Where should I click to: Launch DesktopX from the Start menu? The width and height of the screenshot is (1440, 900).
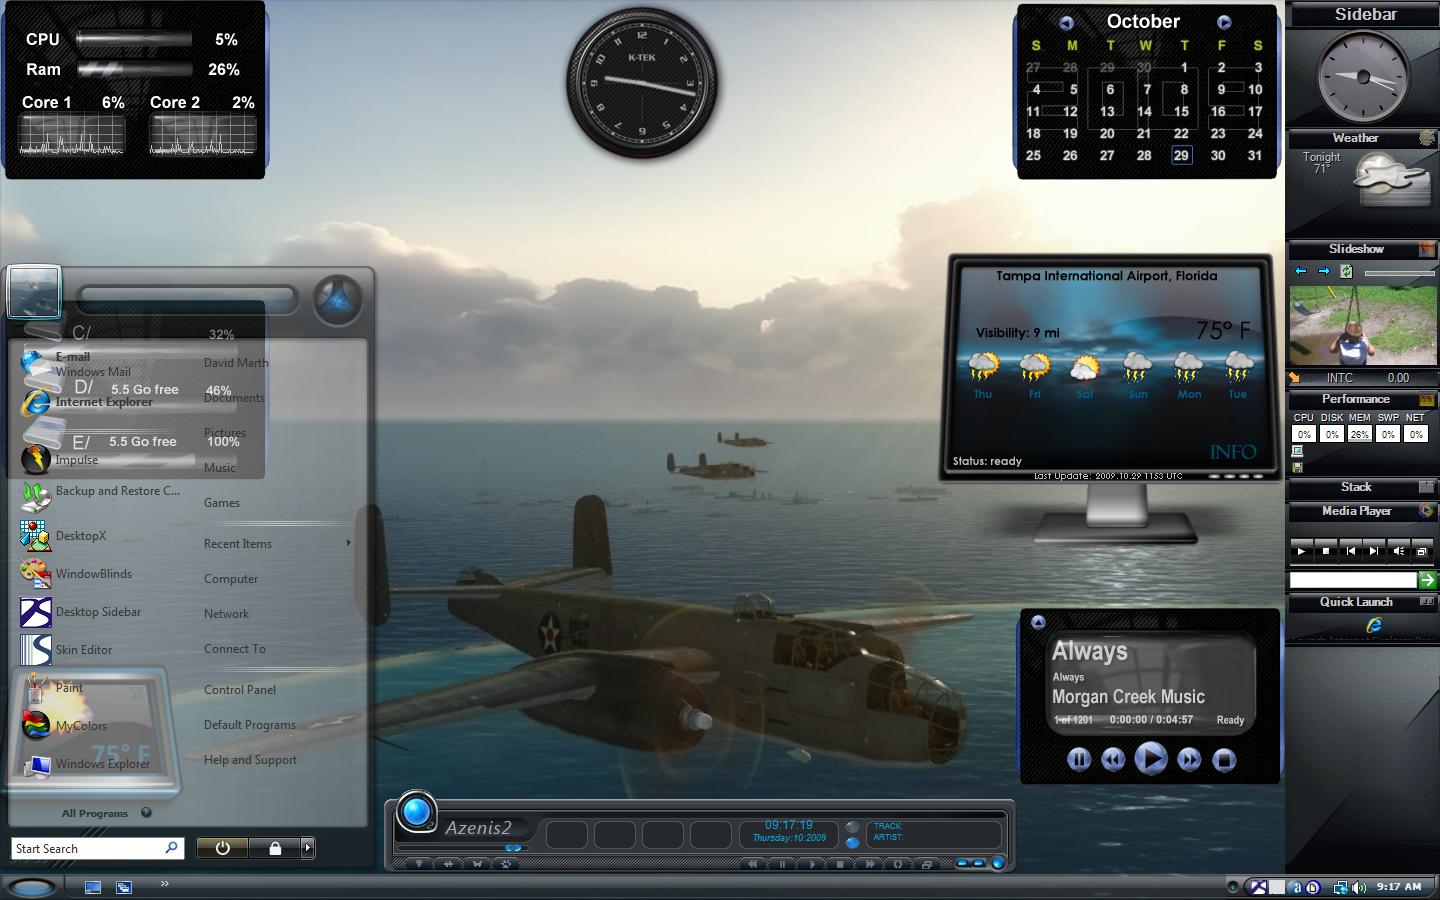[64, 536]
